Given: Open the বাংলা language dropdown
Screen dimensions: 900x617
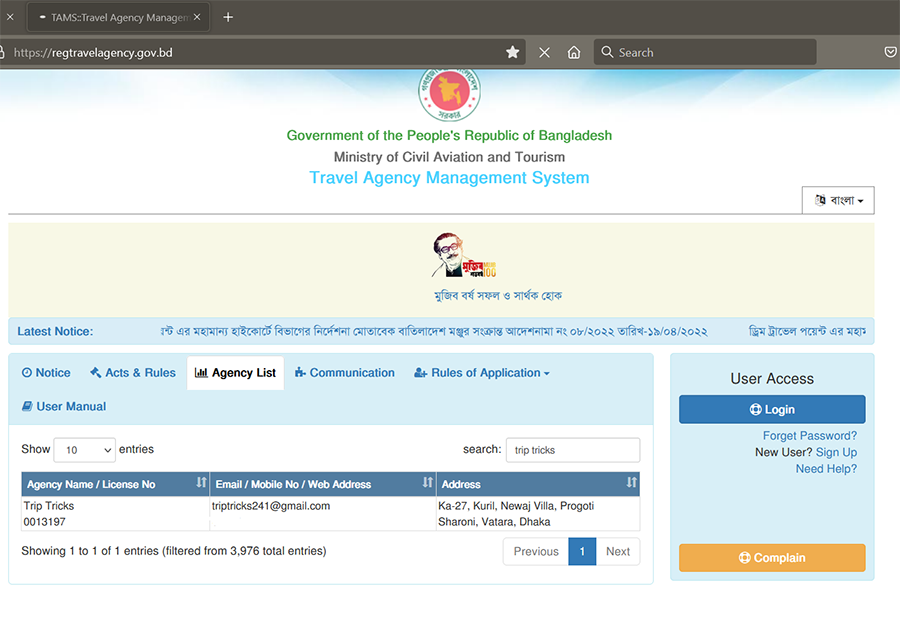Looking at the screenshot, I should [x=838, y=200].
